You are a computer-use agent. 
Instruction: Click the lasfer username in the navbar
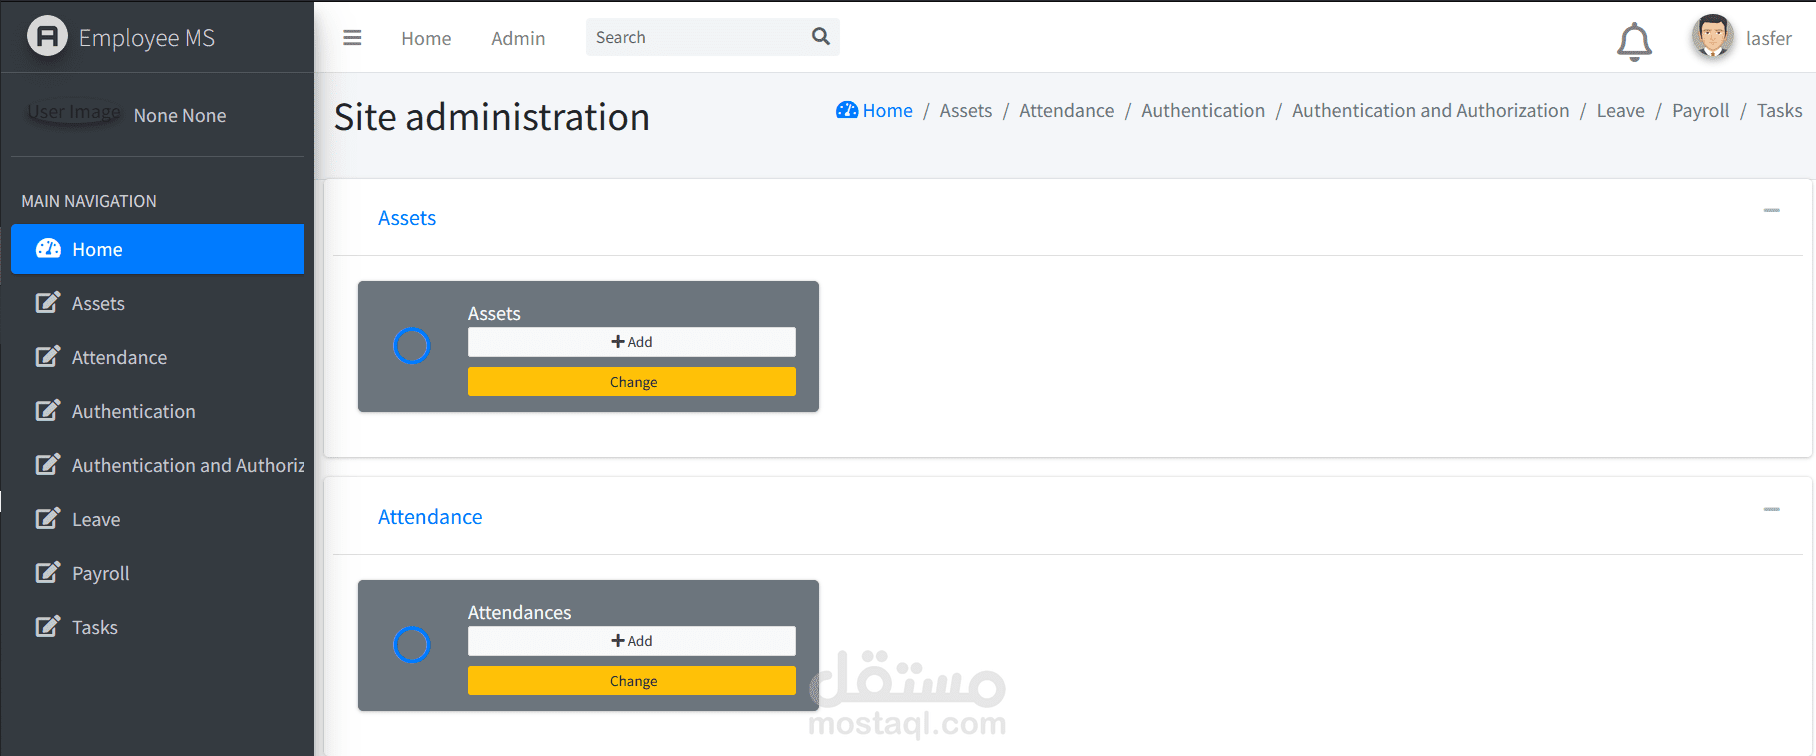point(1769,38)
